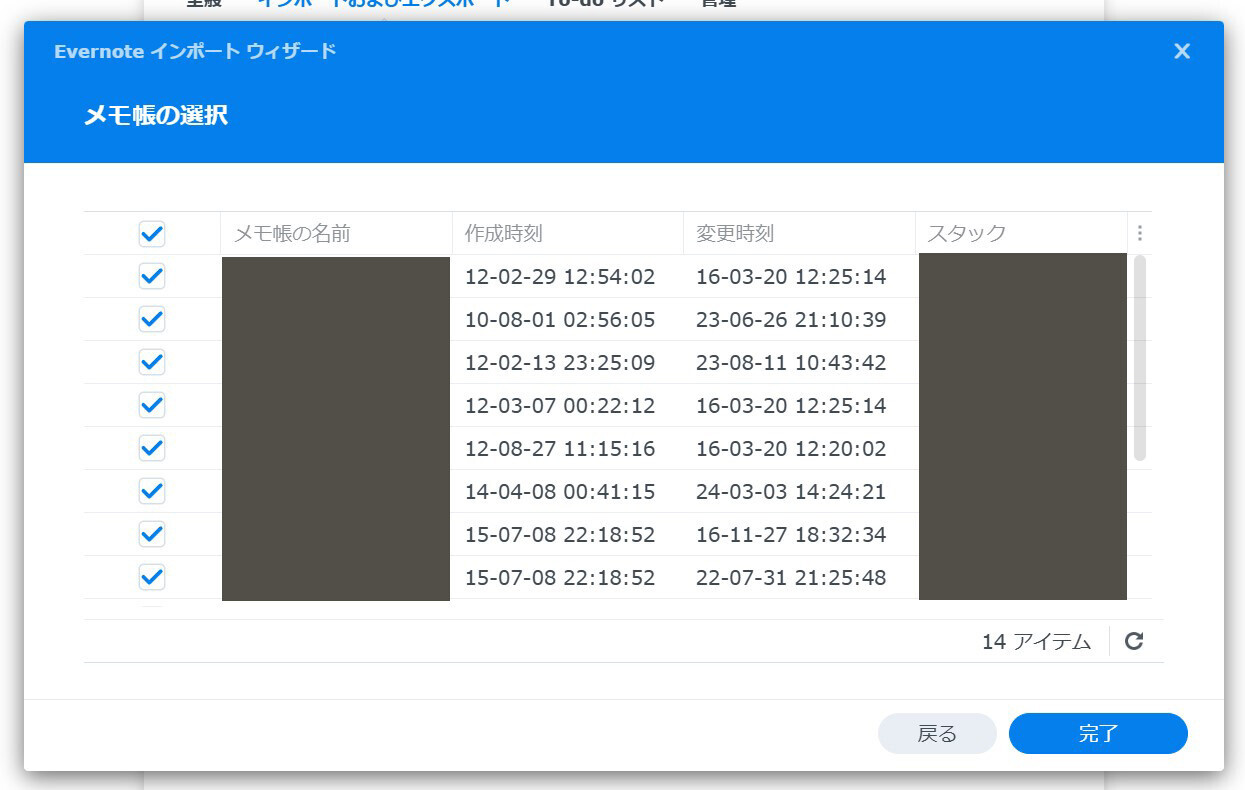Close the Evernote import wizard dialog
Viewport: 1245px width, 790px height.
pos(1182,51)
